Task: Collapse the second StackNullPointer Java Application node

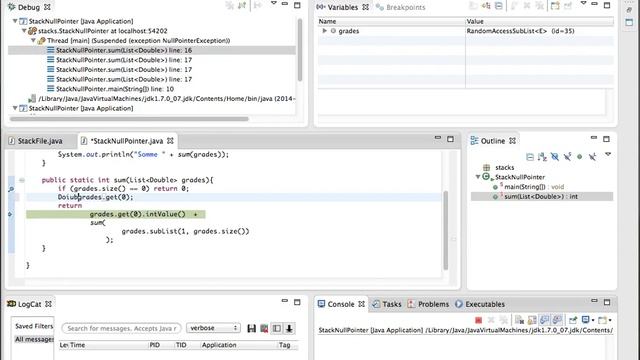Action: tap(15, 109)
